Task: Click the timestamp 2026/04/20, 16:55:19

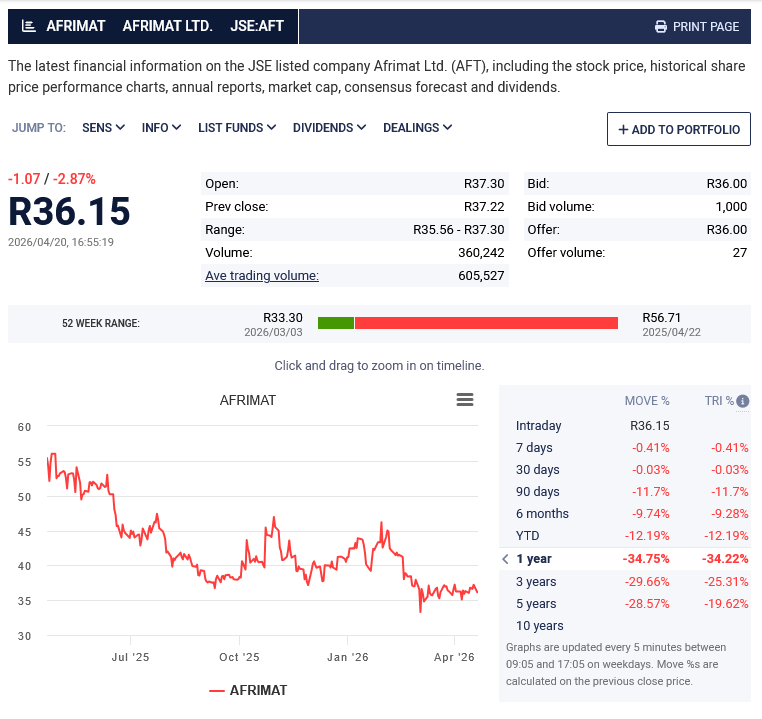Action: 61,242
